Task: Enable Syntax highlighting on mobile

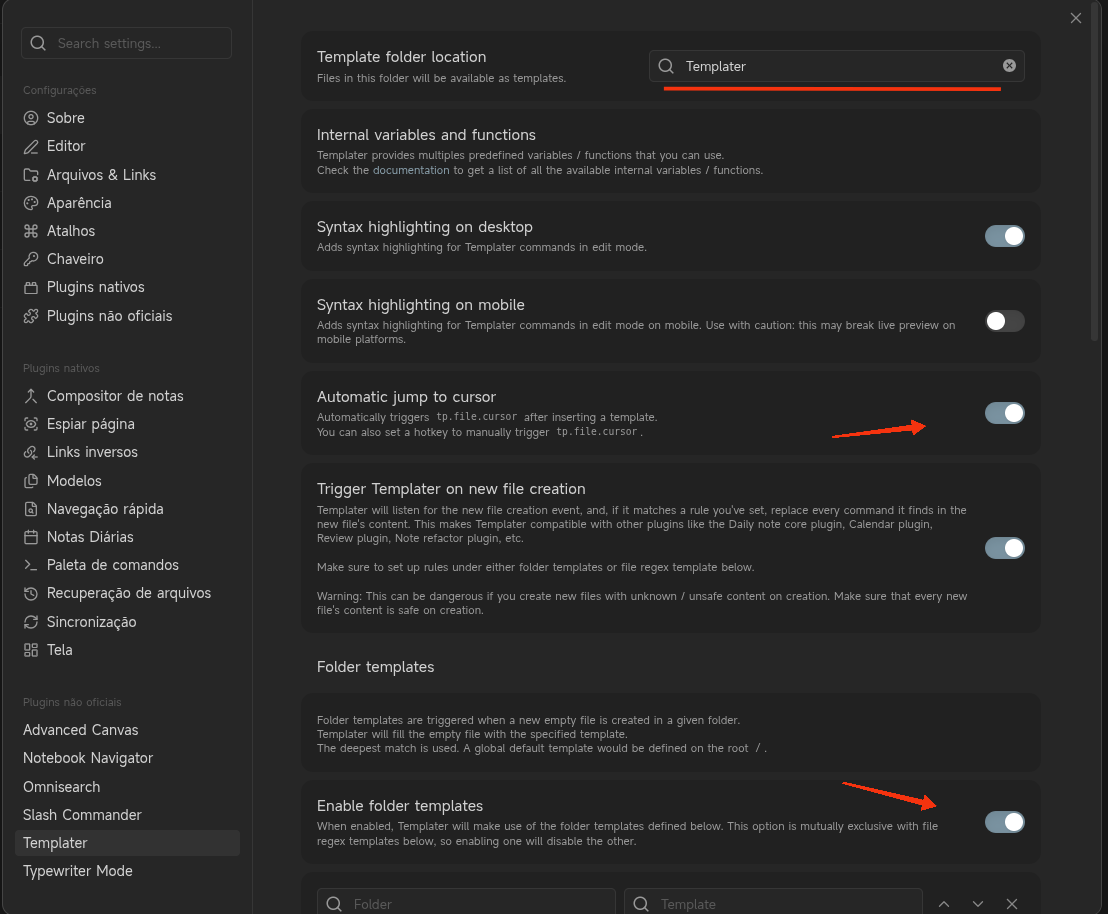Action: click(1004, 321)
